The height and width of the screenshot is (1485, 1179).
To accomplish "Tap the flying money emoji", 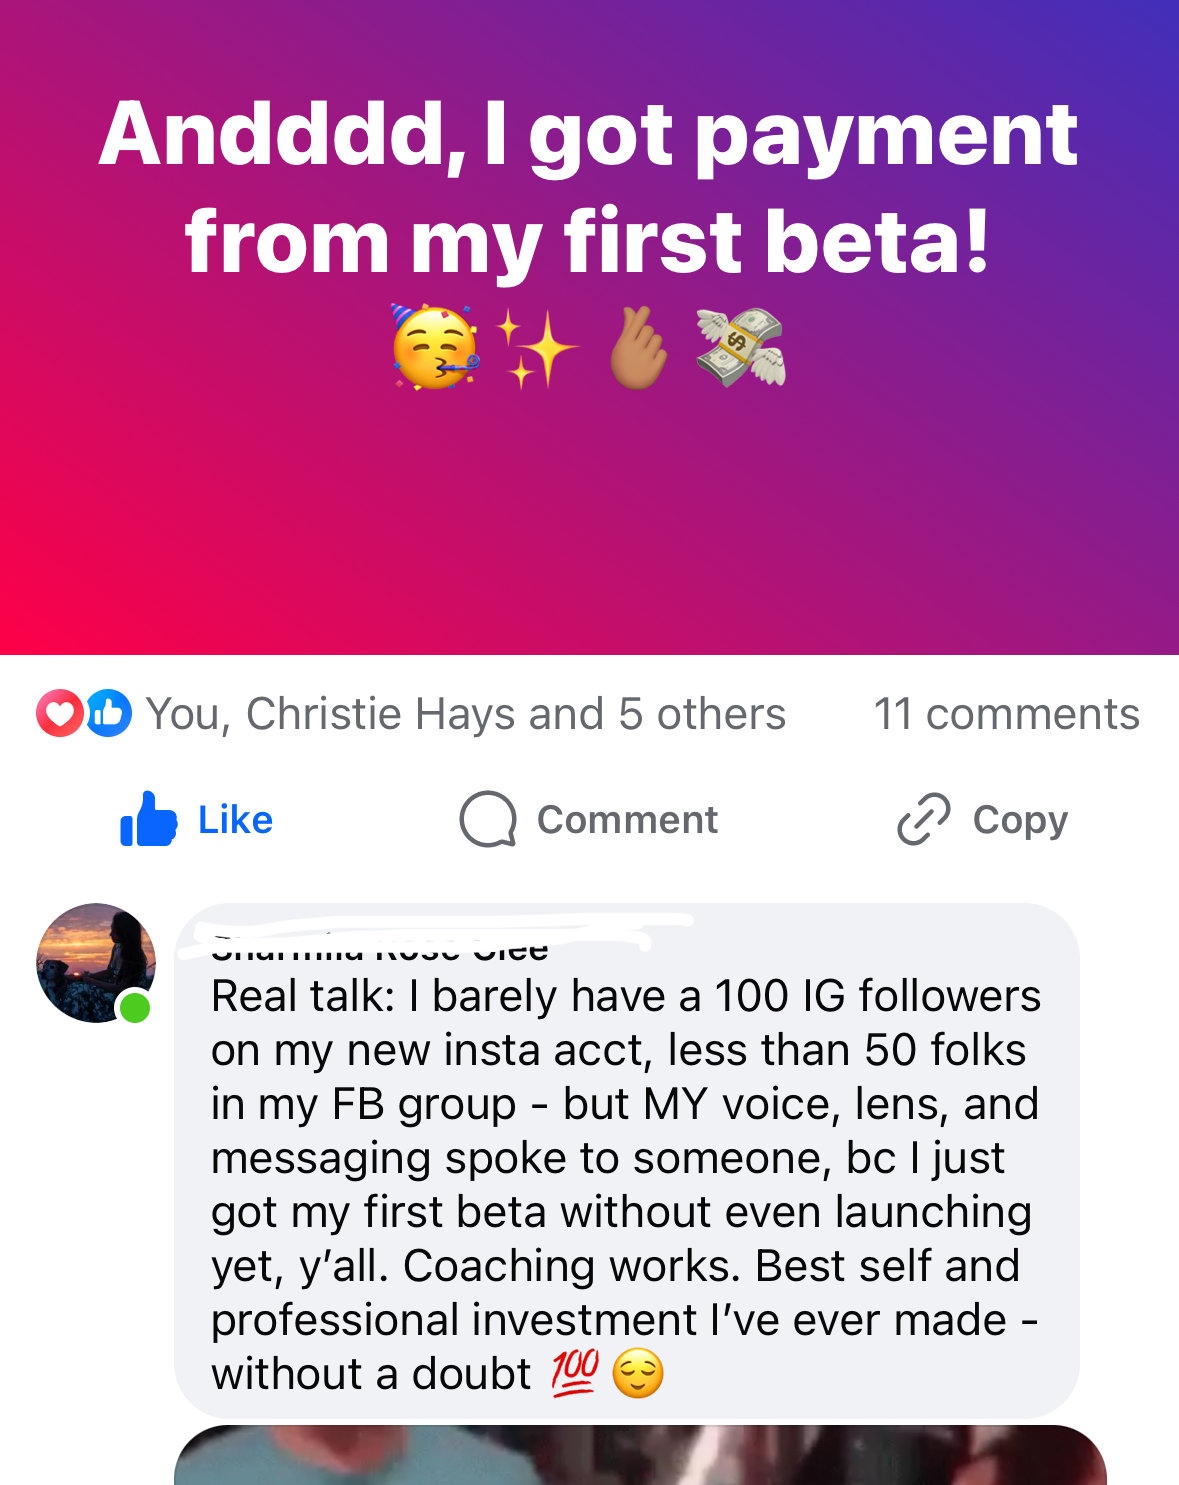I will click(x=741, y=347).
